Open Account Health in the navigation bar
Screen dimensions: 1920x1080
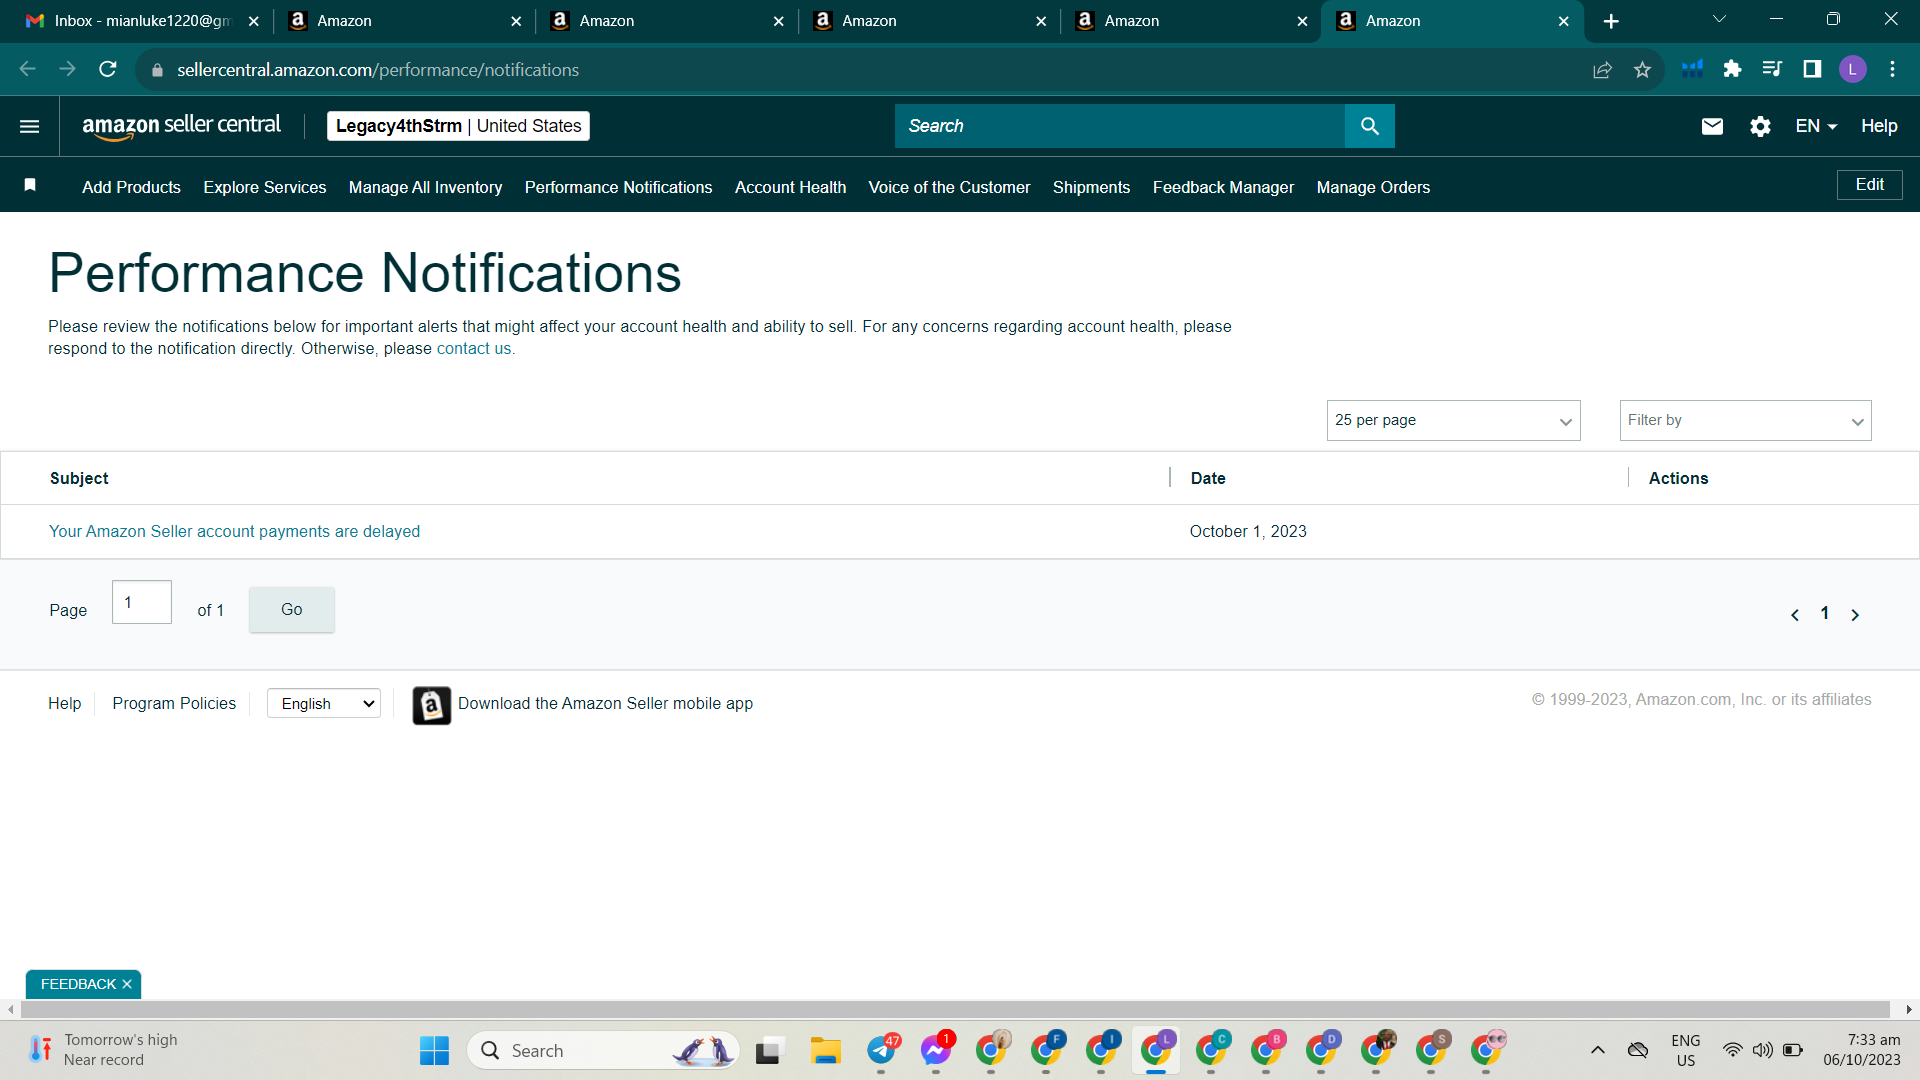[790, 187]
